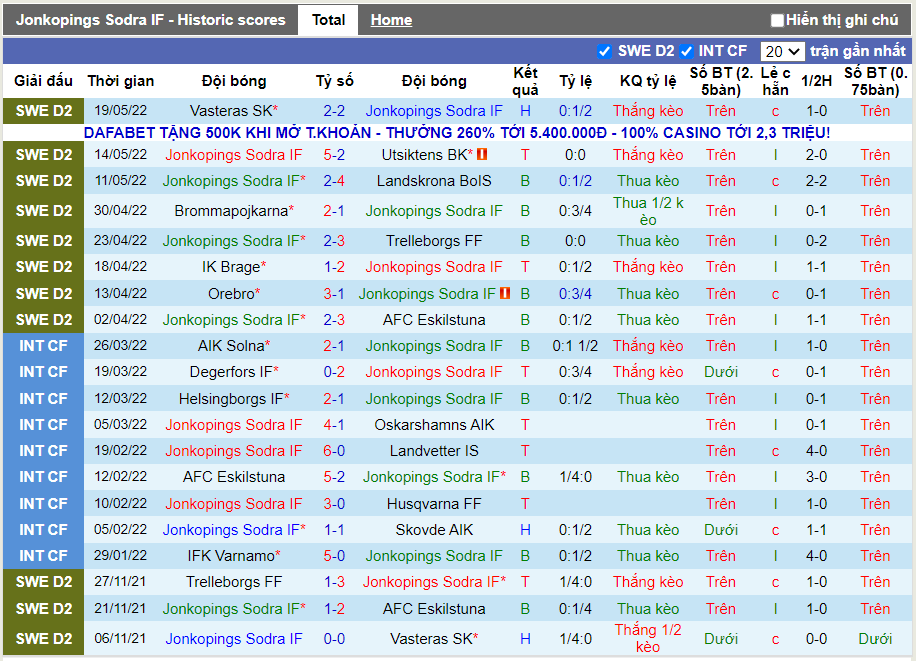Select the INT CF cell for 26/03/22
916x661 pixels.
click(x=43, y=346)
